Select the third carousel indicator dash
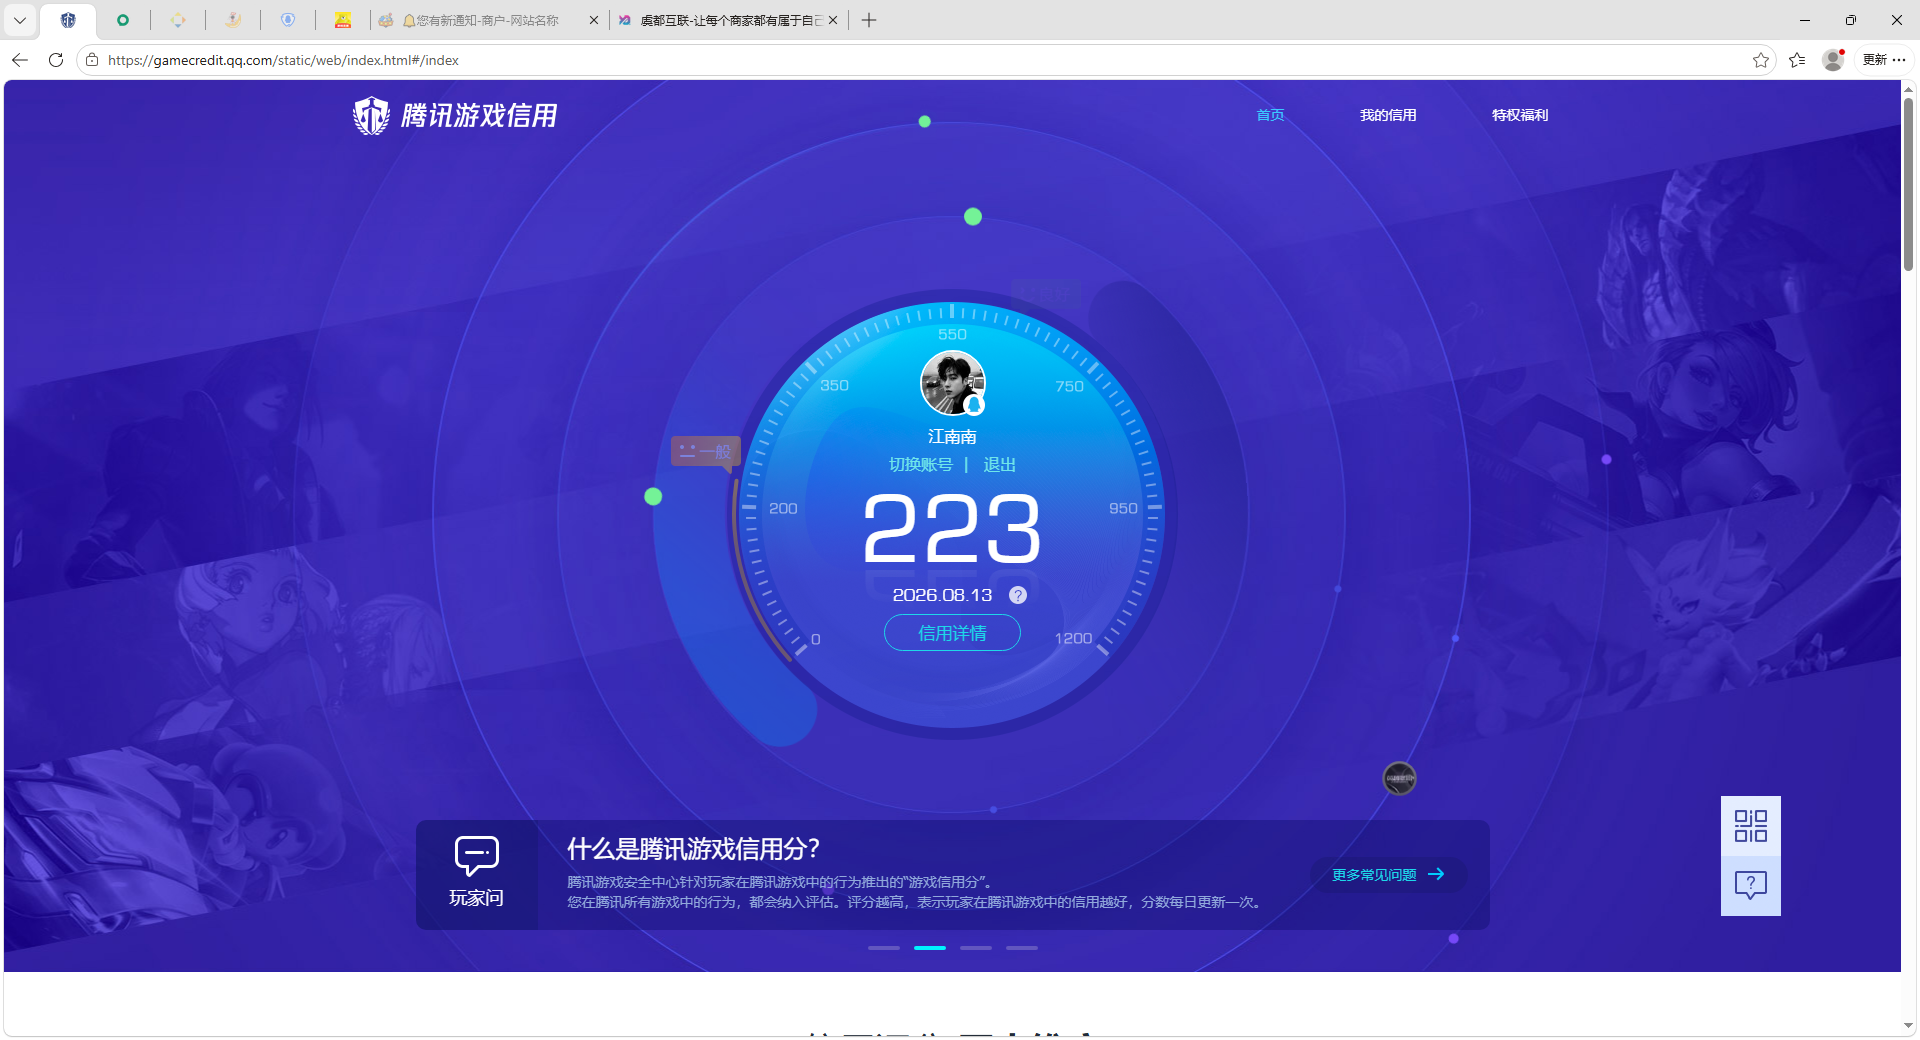The image size is (1920, 1040). click(x=976, y=948)
